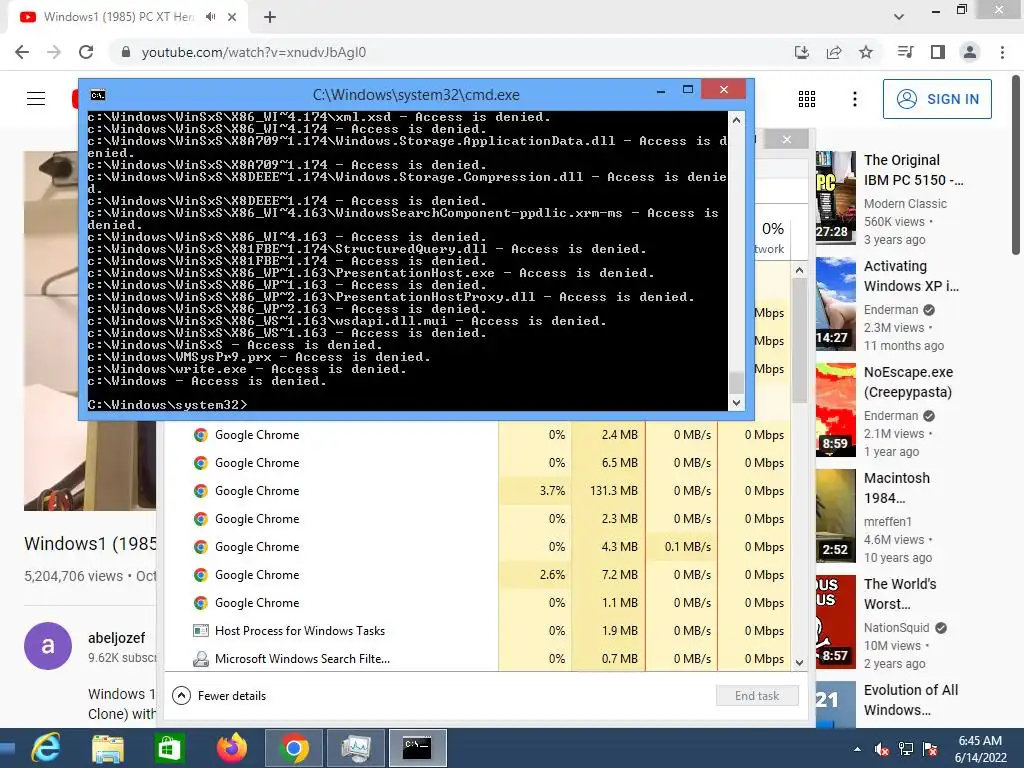Open a new Chrome tab

[270, 17]
